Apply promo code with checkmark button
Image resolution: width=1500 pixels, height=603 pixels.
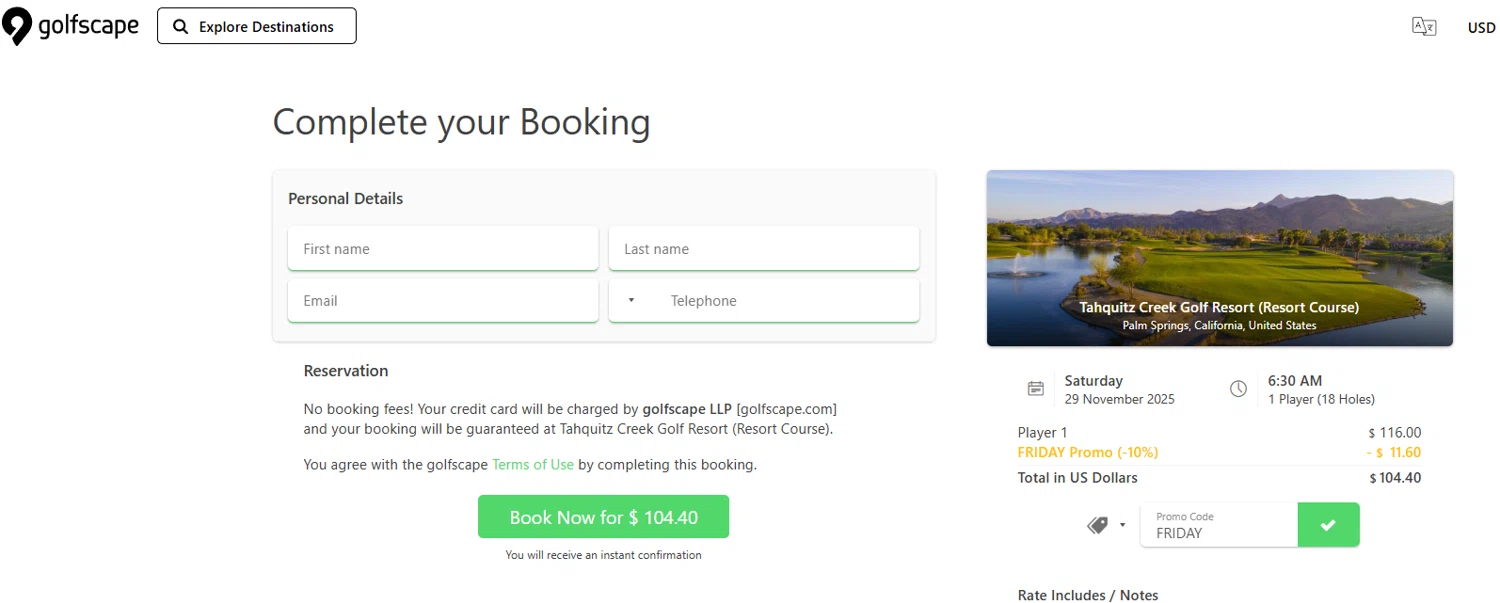(x=1328, y=525)
